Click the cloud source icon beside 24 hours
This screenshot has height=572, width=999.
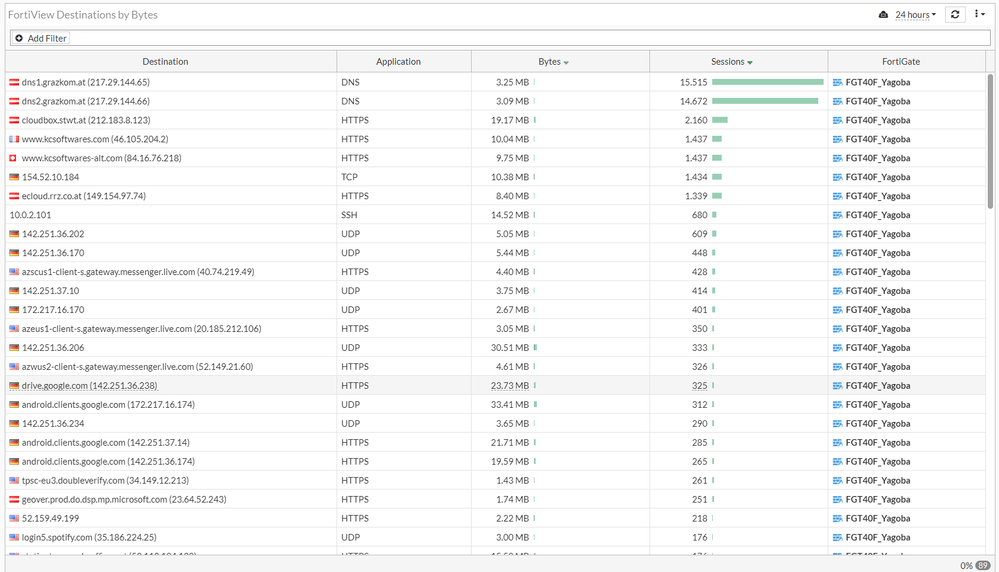click(883, 15)
